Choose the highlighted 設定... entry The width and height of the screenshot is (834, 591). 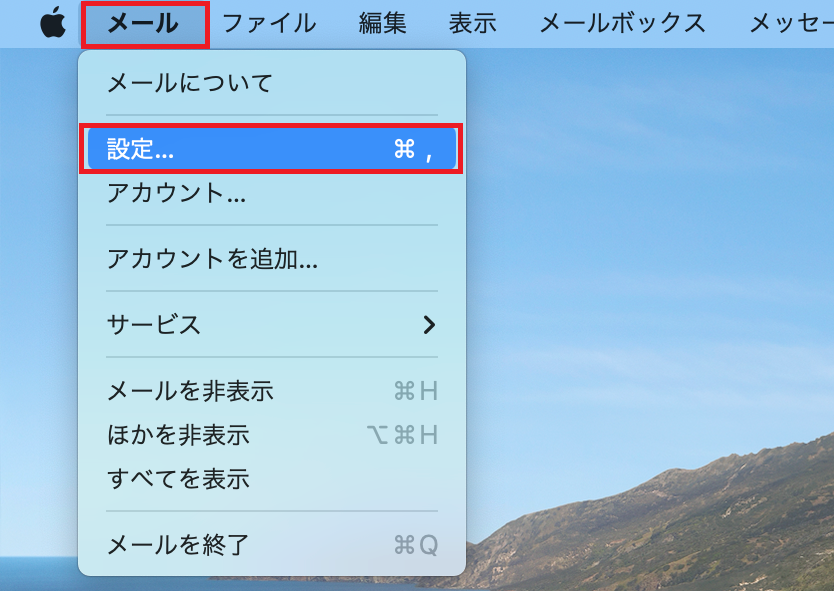click(272, 149)
